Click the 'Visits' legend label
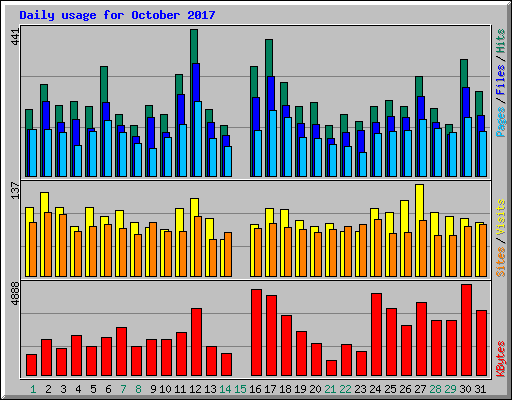The width and height of the screenshot is (512, 400). pyautogui.click(x=501, y=217)
